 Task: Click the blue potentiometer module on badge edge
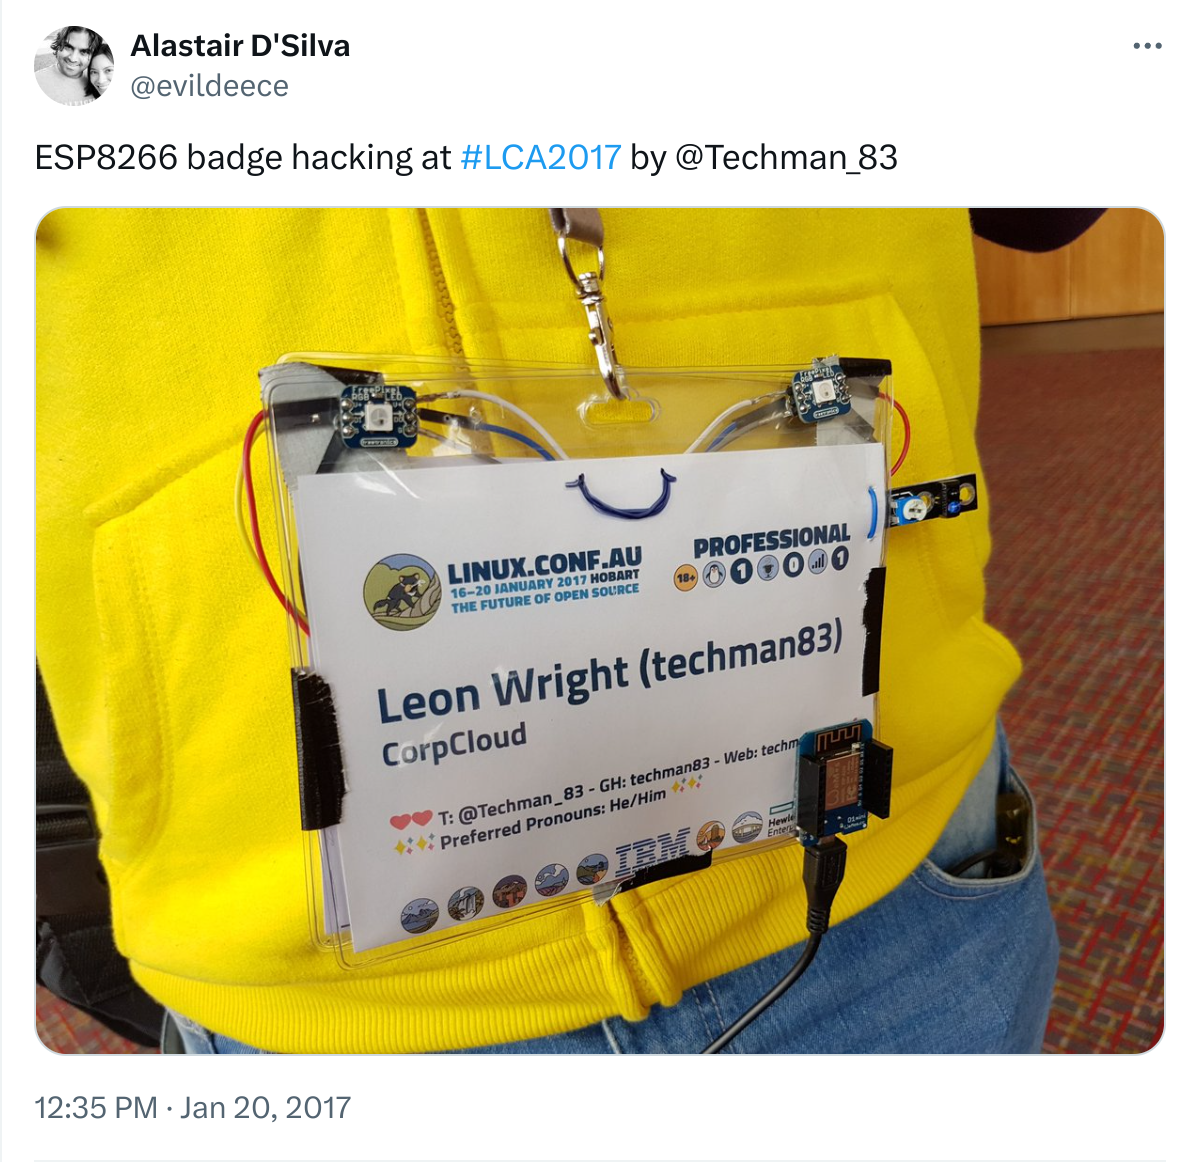932,501
